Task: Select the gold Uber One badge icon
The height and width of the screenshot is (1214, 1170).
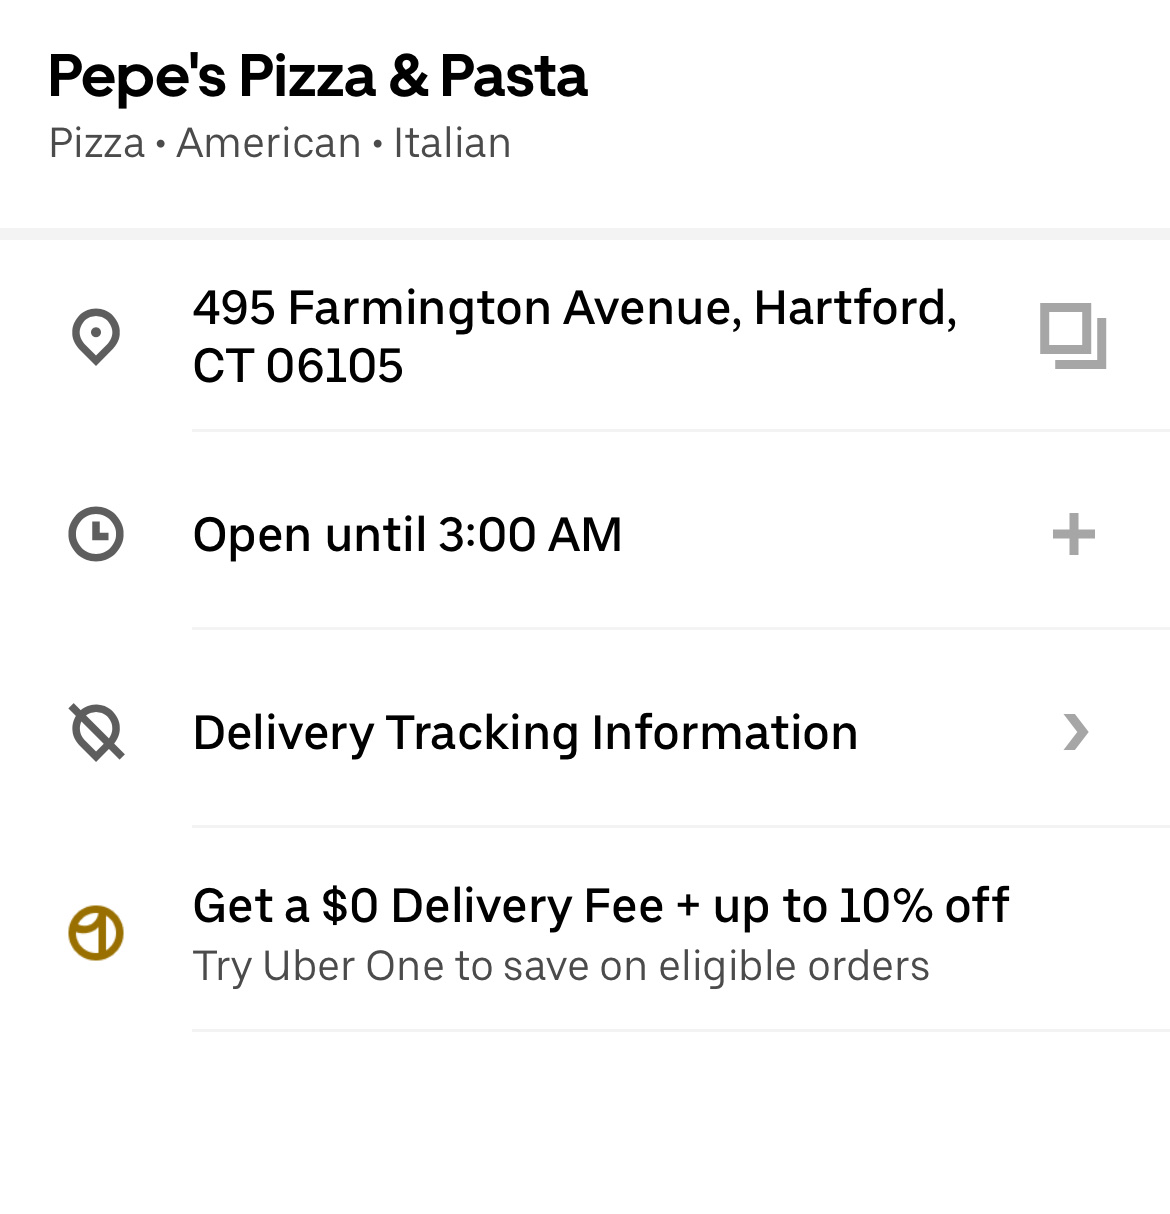Action: tap(96, 933)
